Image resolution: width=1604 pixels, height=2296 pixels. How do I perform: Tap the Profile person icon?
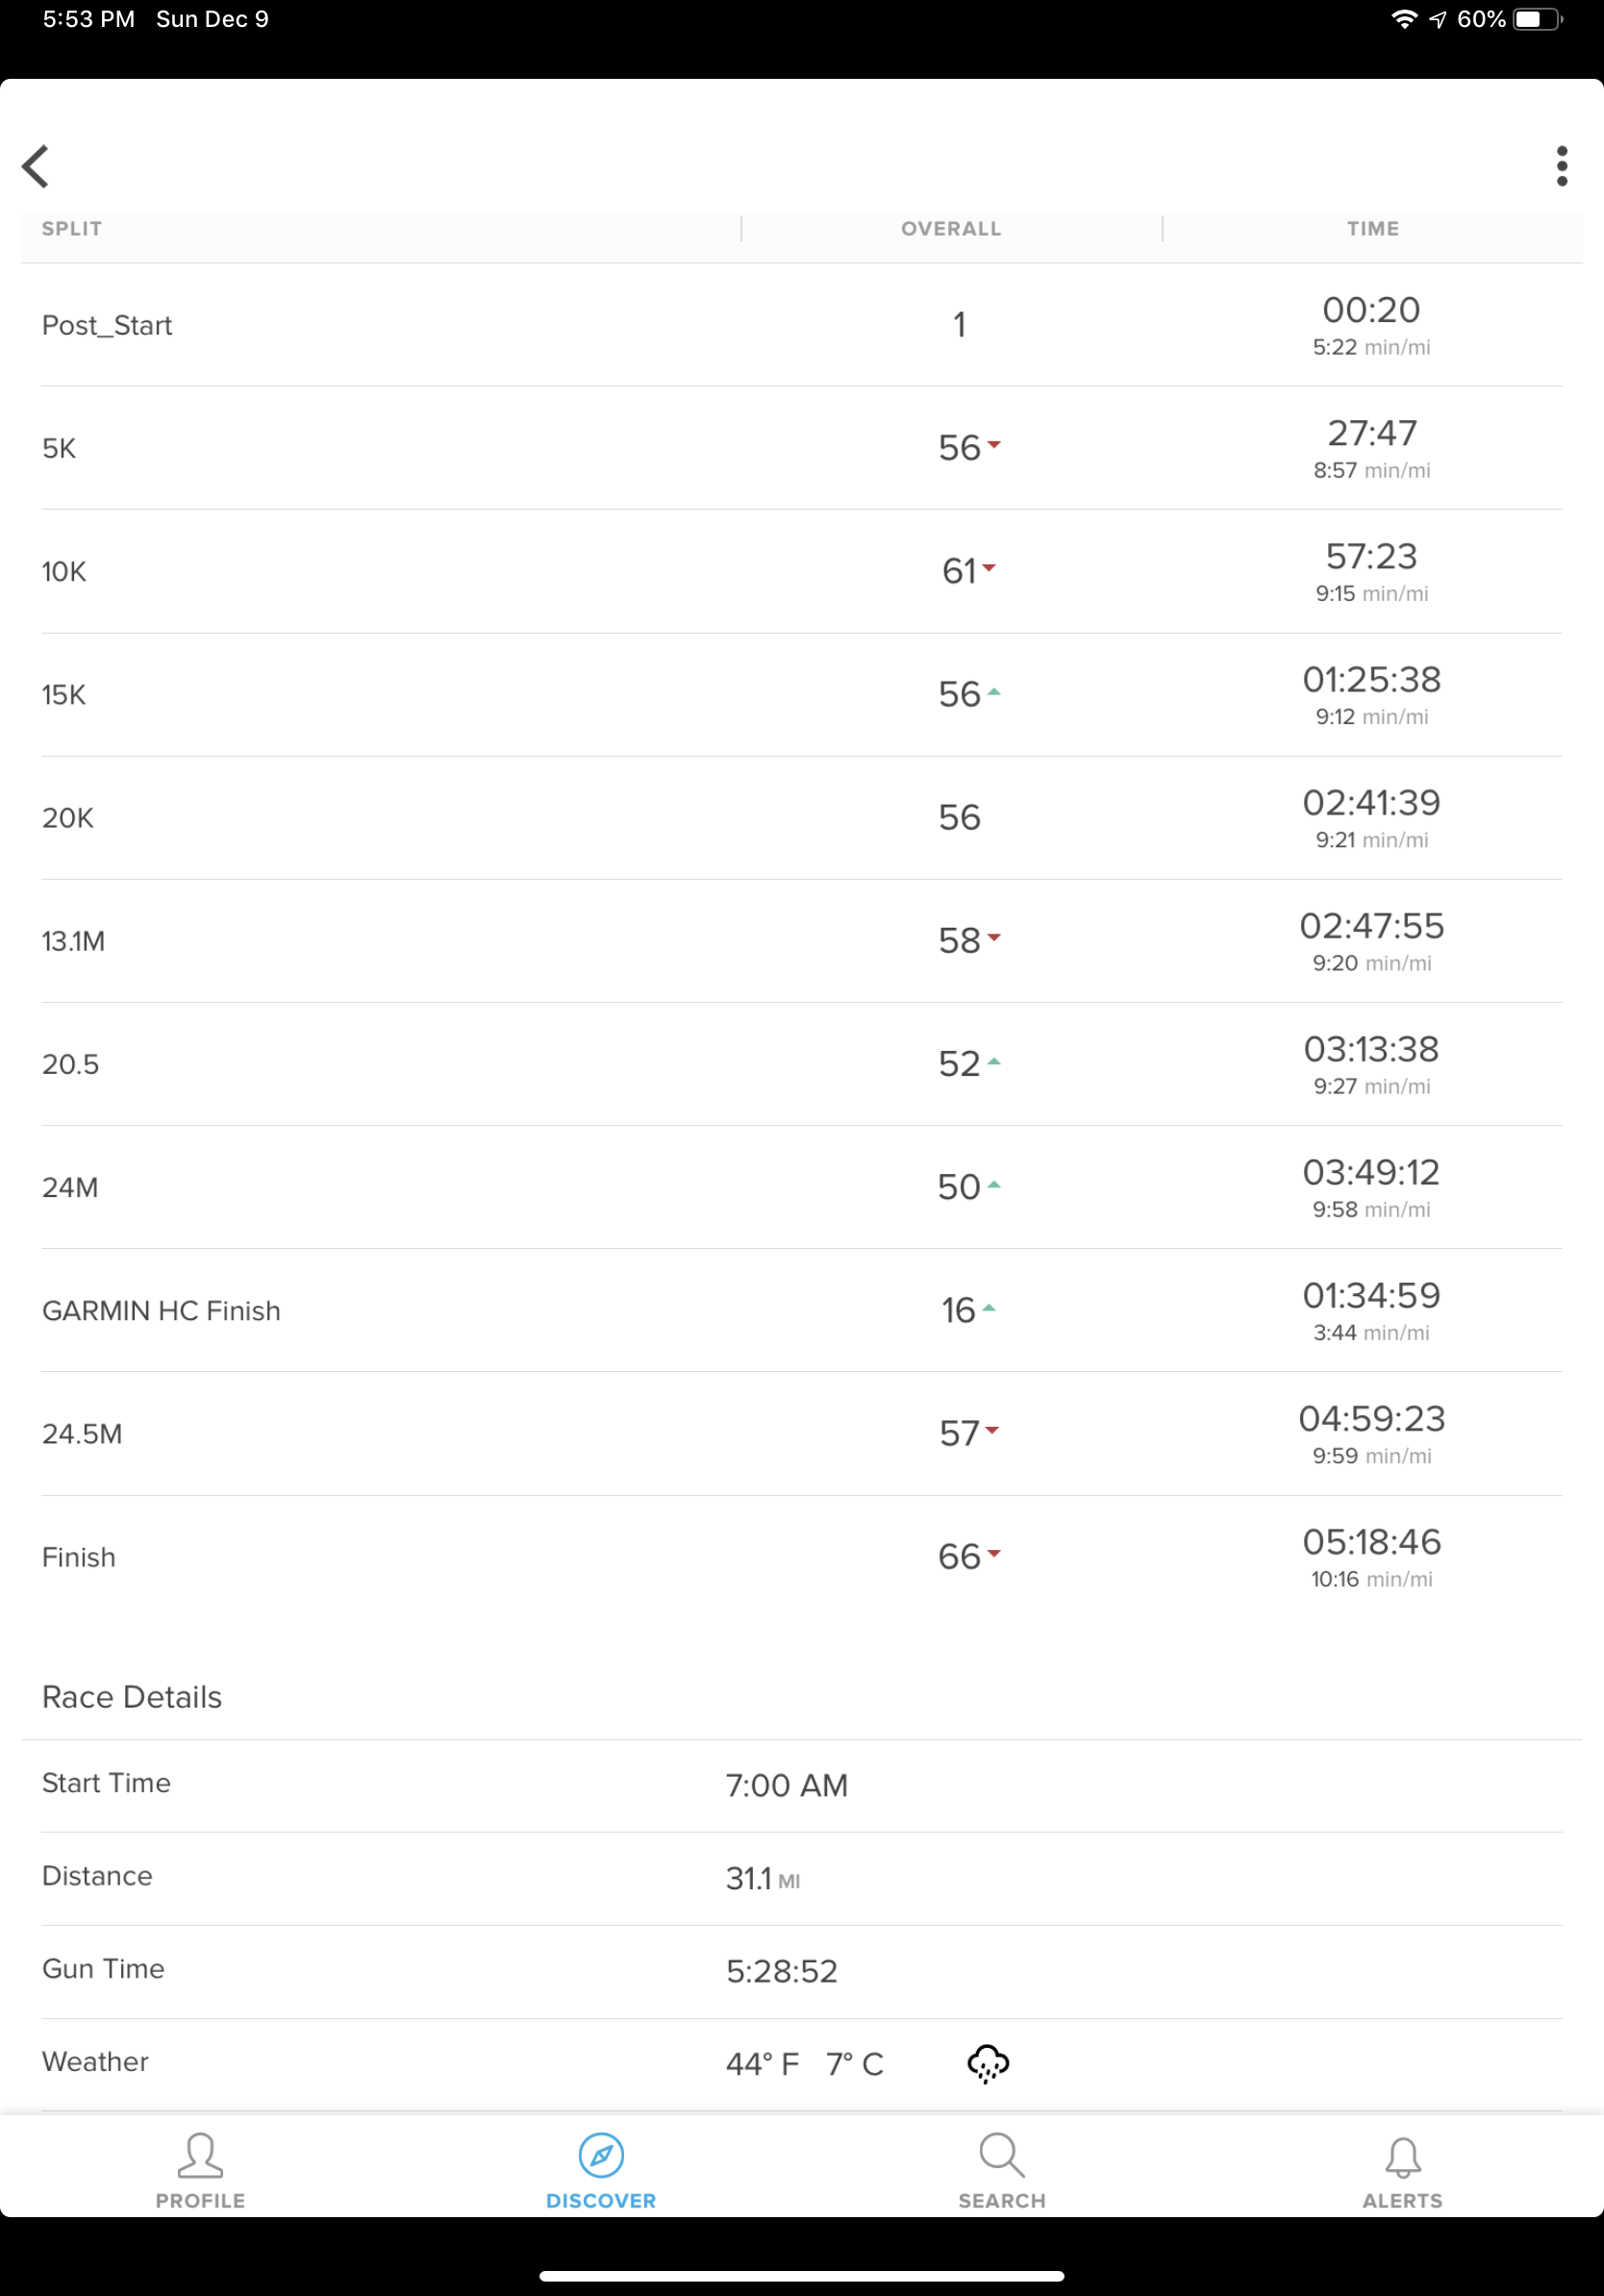[200, 2156]
